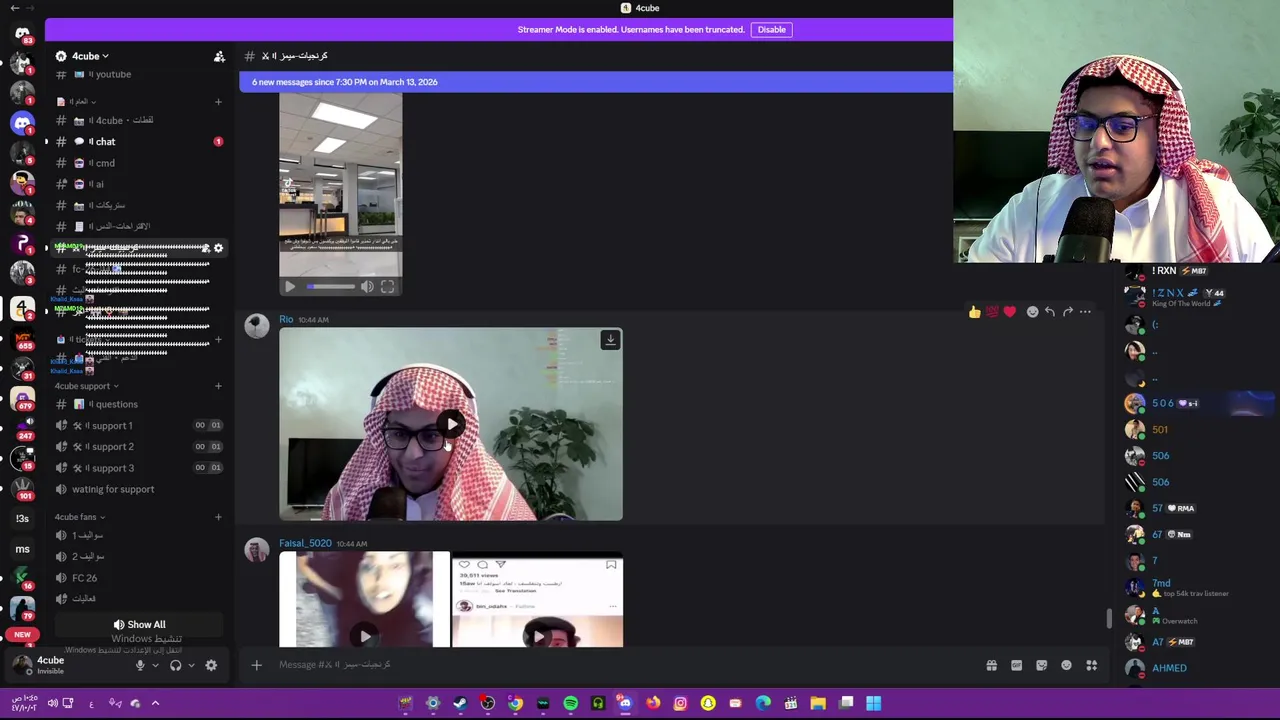Click the plus attachment button in message bar
1280x720 pixels.
[256, 665]
